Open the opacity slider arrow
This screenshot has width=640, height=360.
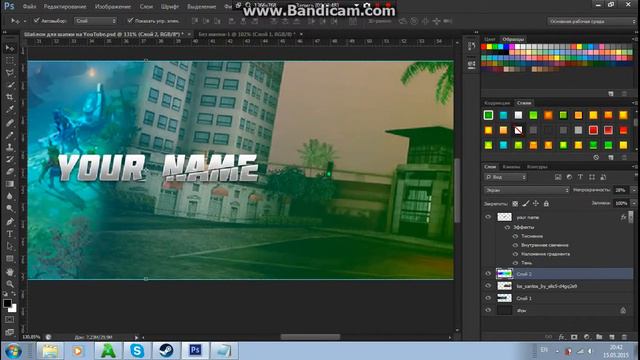(633, 190)
